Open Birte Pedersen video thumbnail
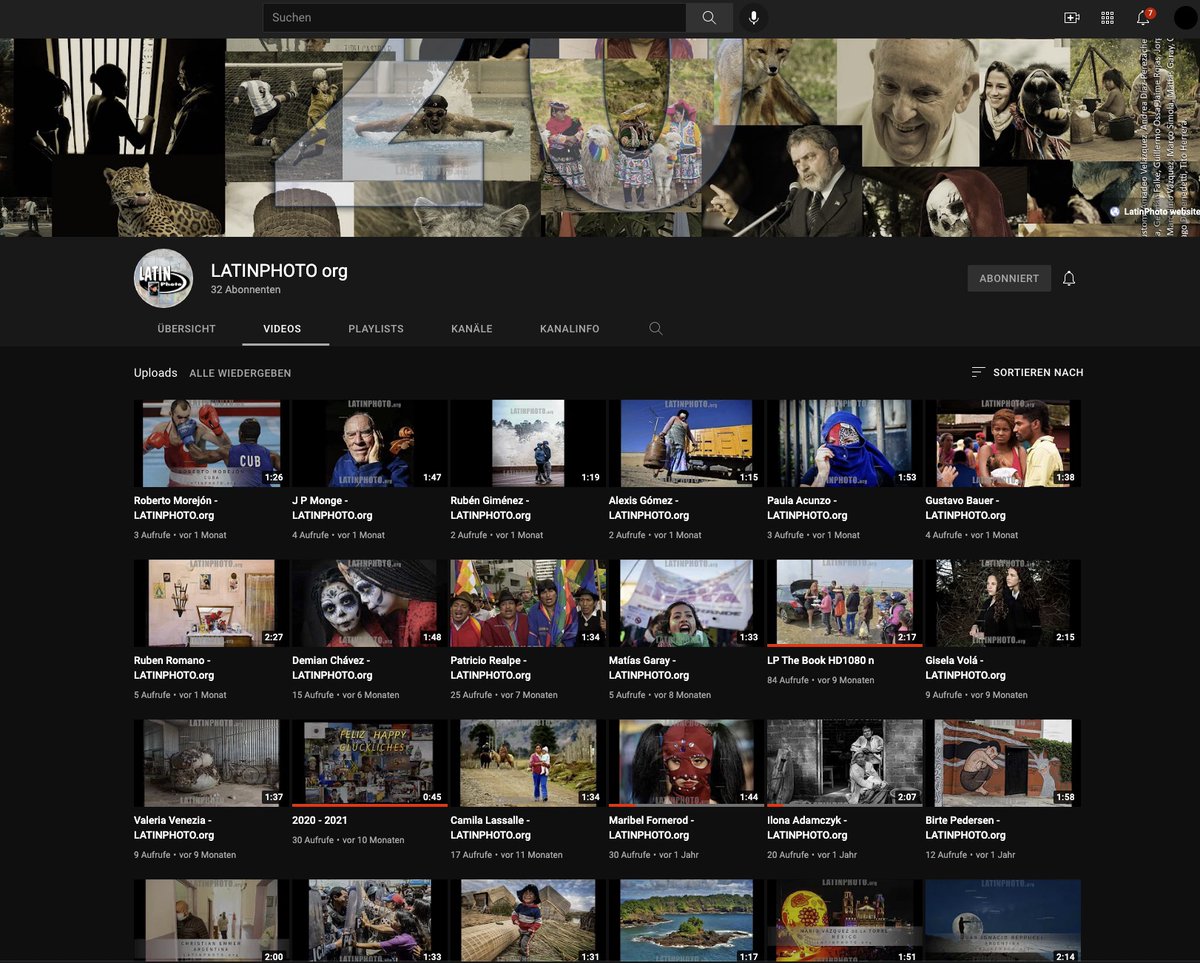The image size is (1200, 963). click(x=1003, y=763)
